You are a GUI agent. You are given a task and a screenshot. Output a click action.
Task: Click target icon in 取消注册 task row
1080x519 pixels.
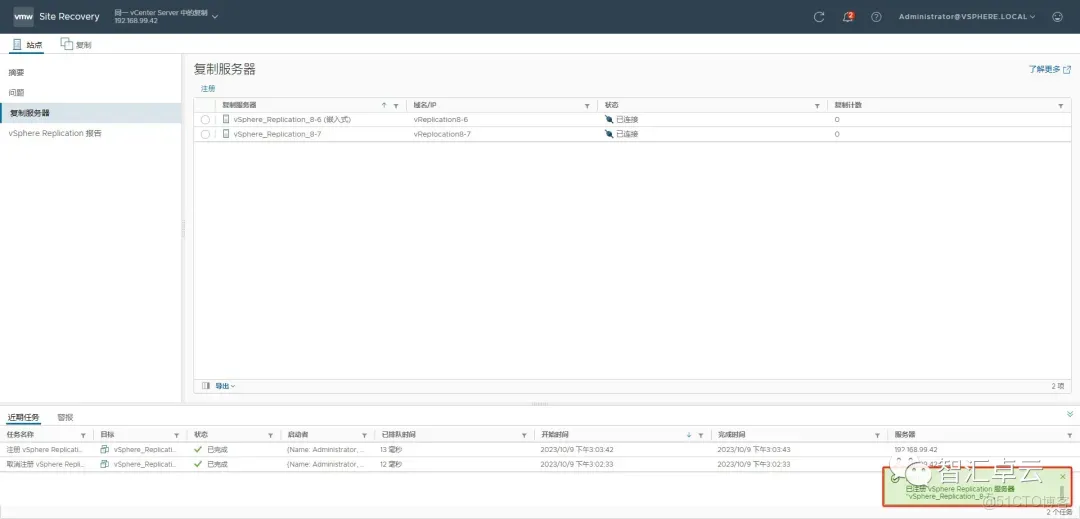tap(105, 464)
